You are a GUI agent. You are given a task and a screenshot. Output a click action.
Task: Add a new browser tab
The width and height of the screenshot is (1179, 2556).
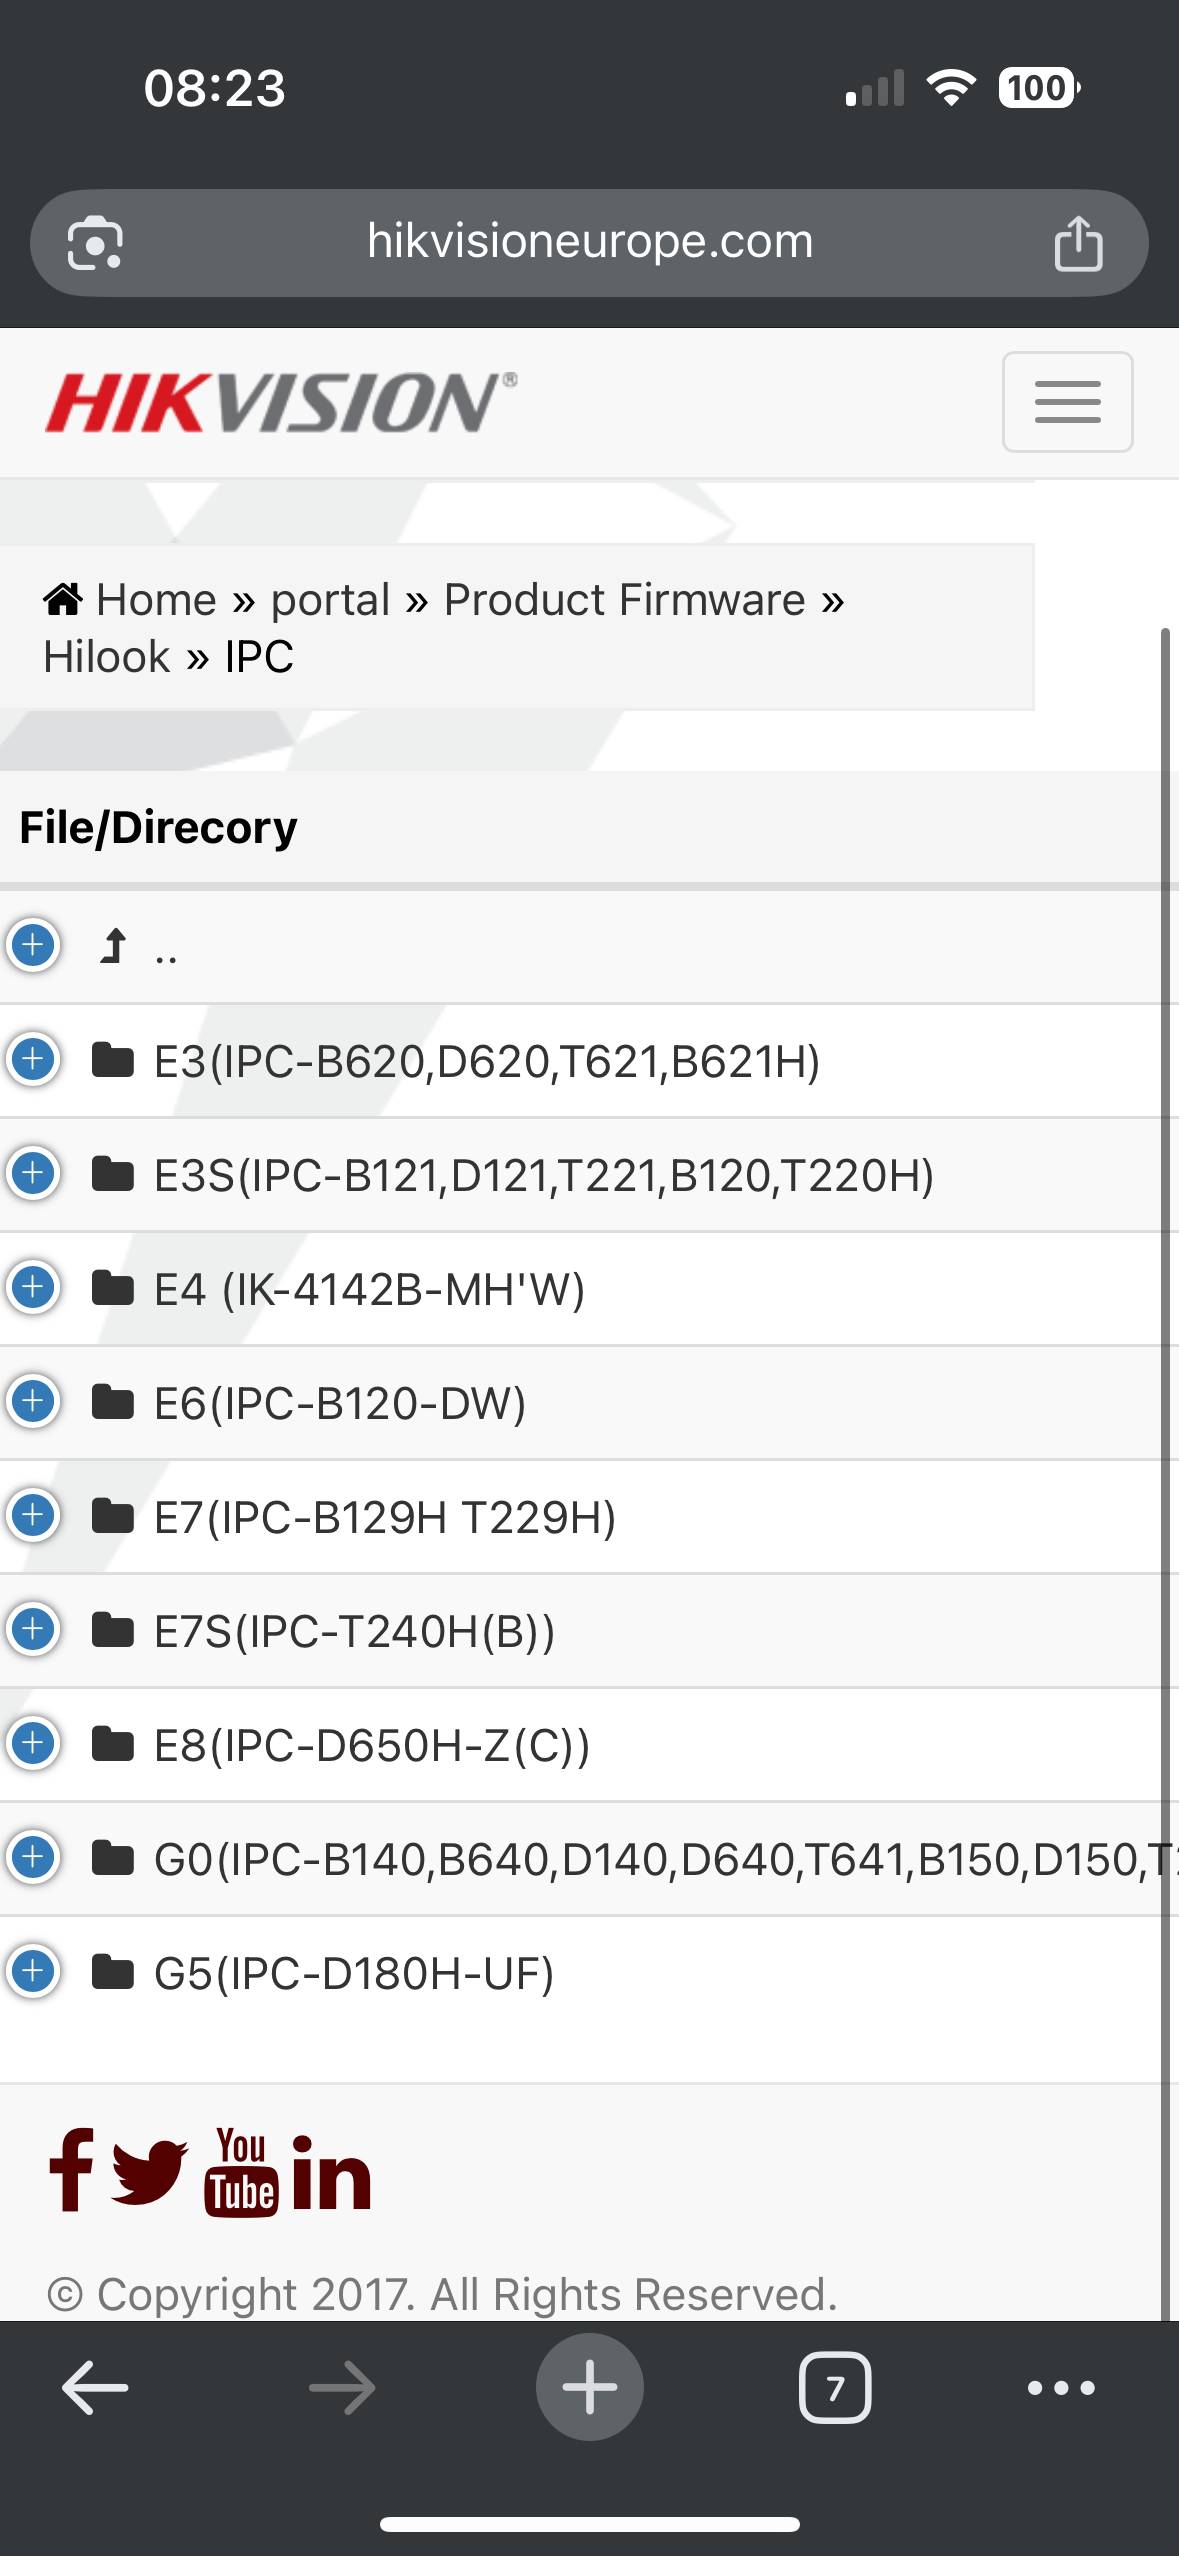coord(589,2387)
